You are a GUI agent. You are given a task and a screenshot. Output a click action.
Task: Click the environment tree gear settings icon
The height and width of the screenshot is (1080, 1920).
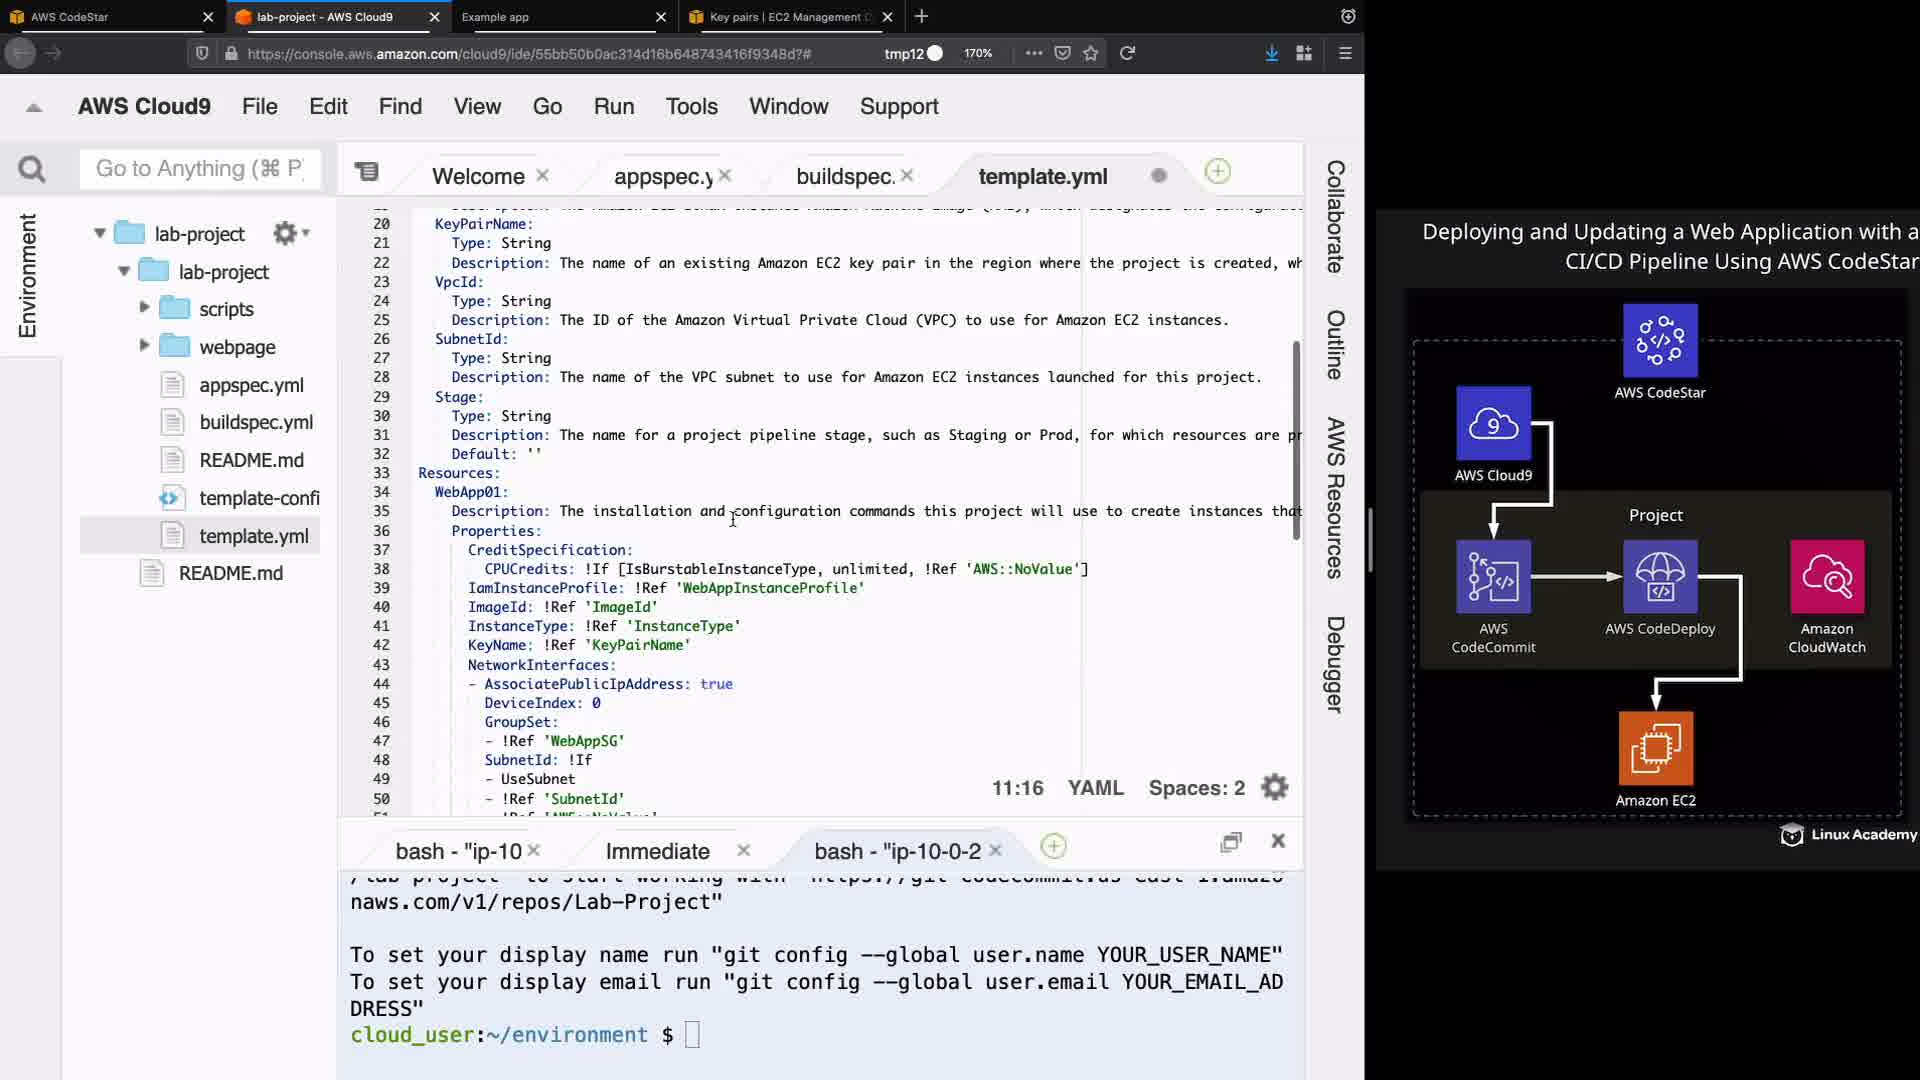click(x=286, y=233)
